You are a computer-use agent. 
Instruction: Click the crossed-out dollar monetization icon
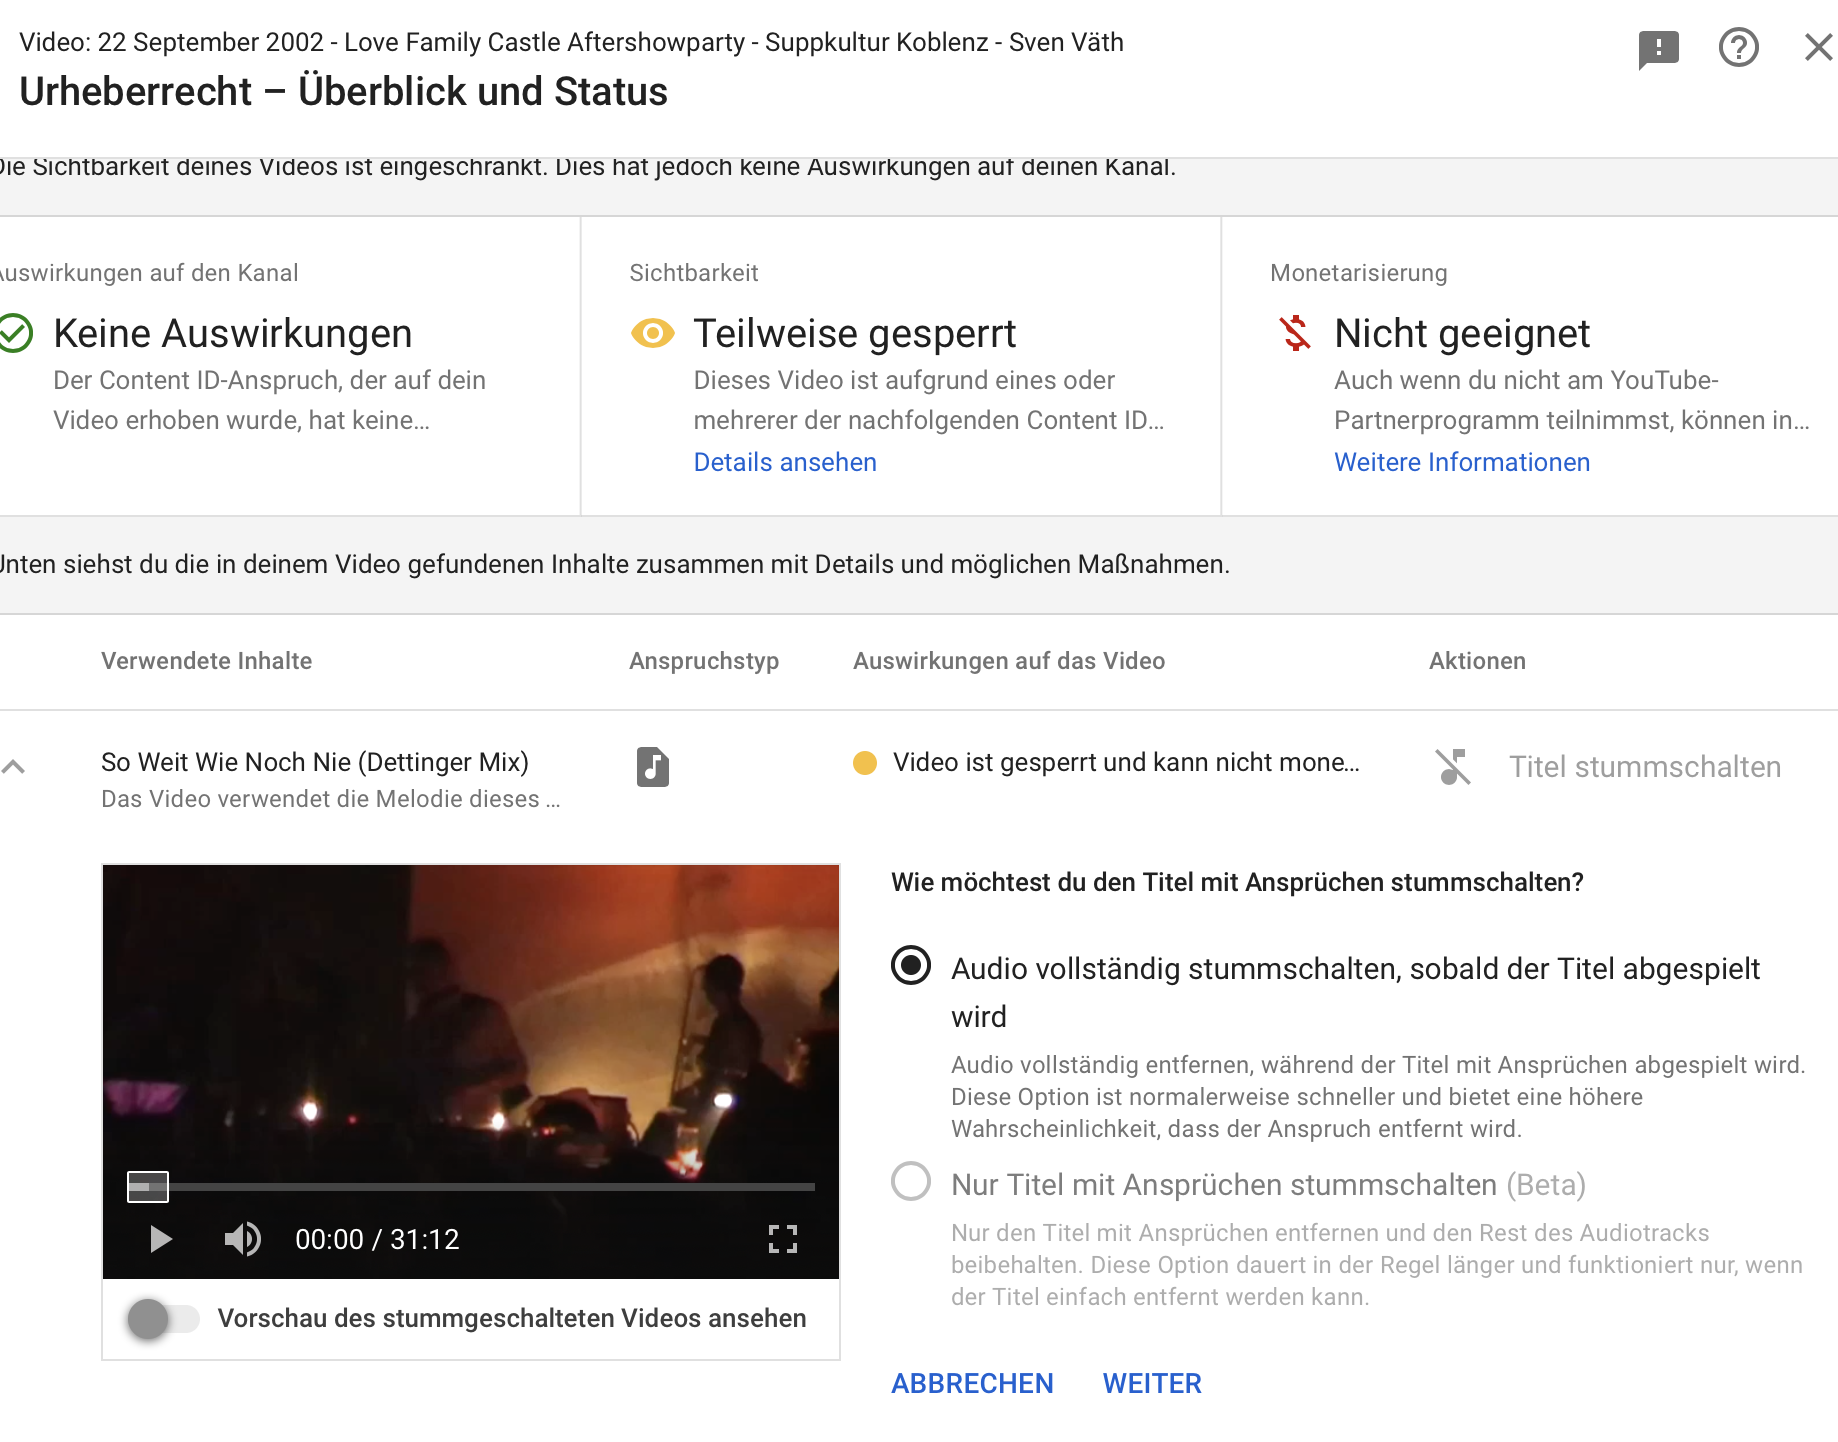click(x=1295, y=333)
